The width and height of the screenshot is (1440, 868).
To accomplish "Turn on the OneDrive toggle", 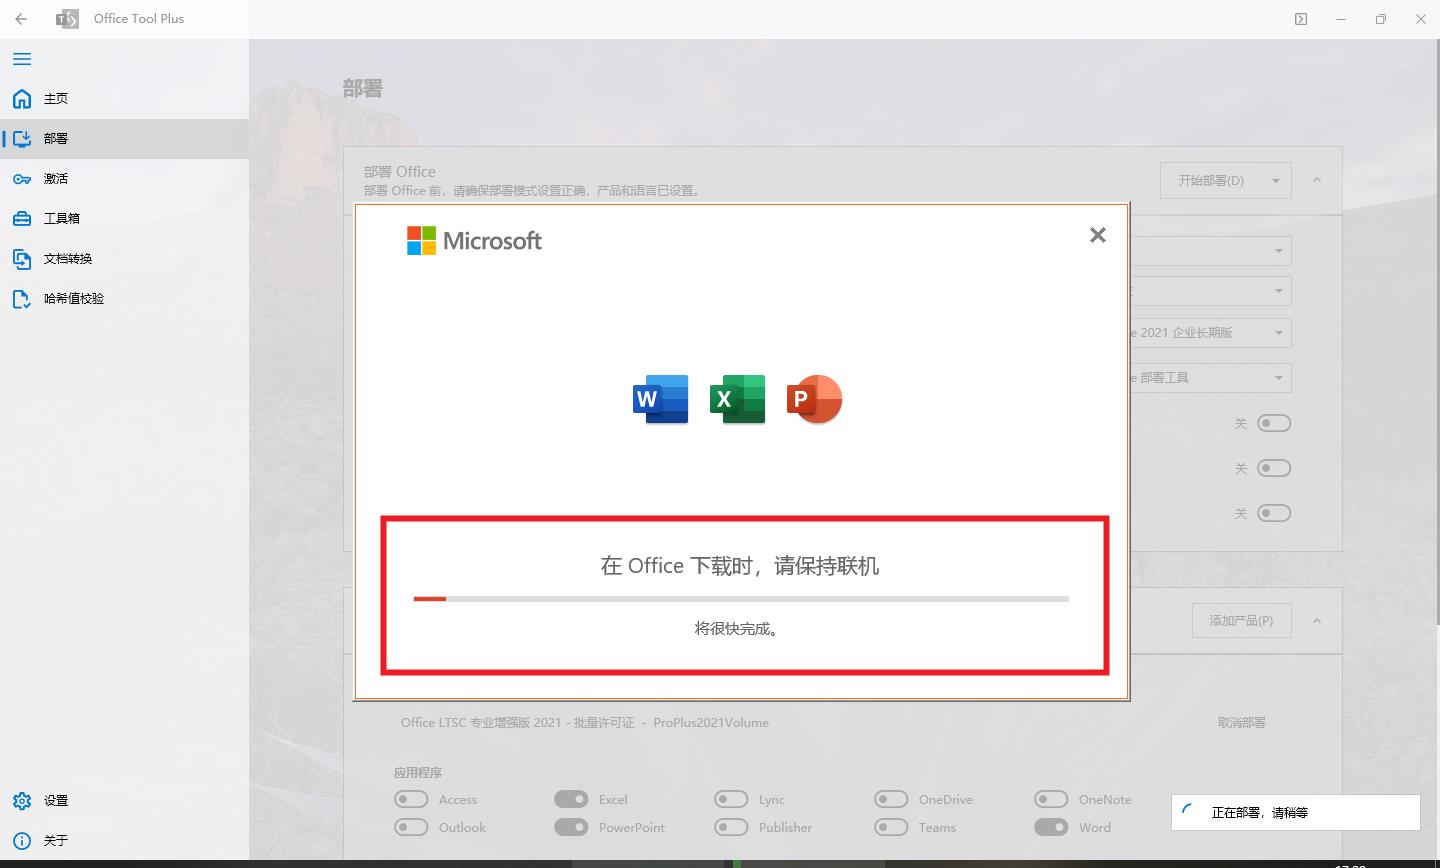I will tap(891, 799).
